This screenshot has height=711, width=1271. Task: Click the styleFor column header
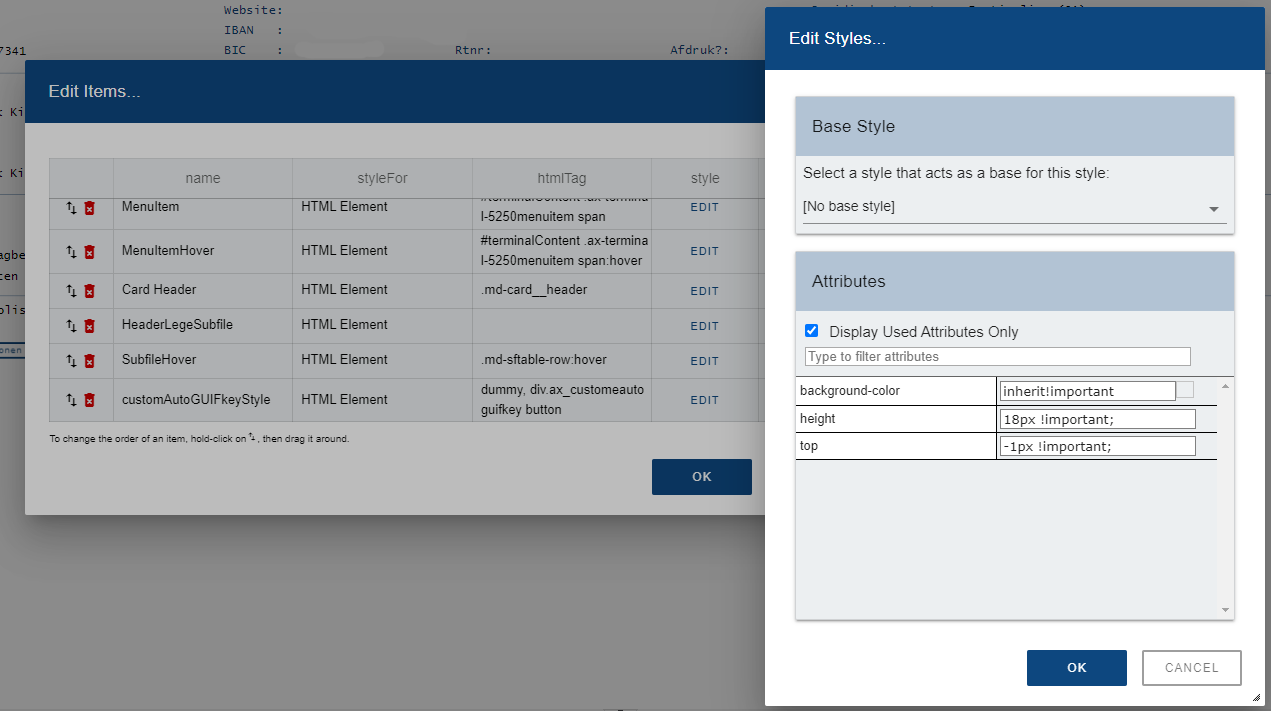click(x=383, y=178)
